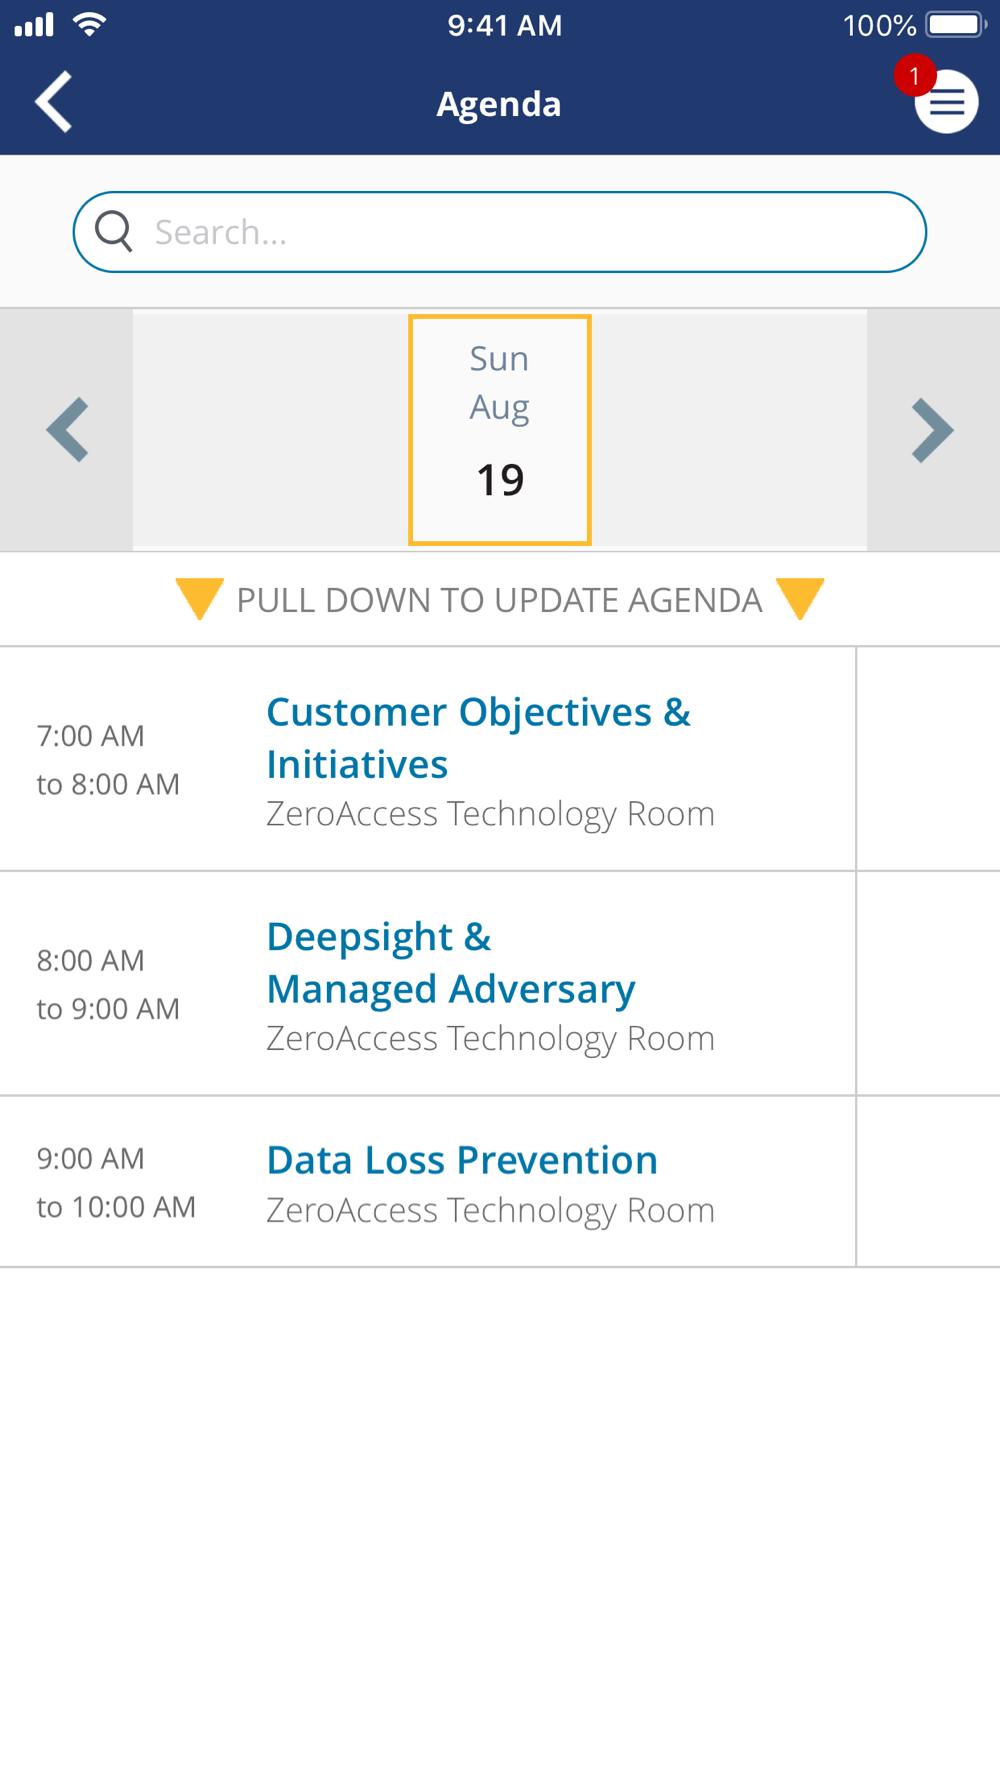Select the 7:00 AM to 8:00 AM time slot
1000x1778 pixels.
click(108, 760)
